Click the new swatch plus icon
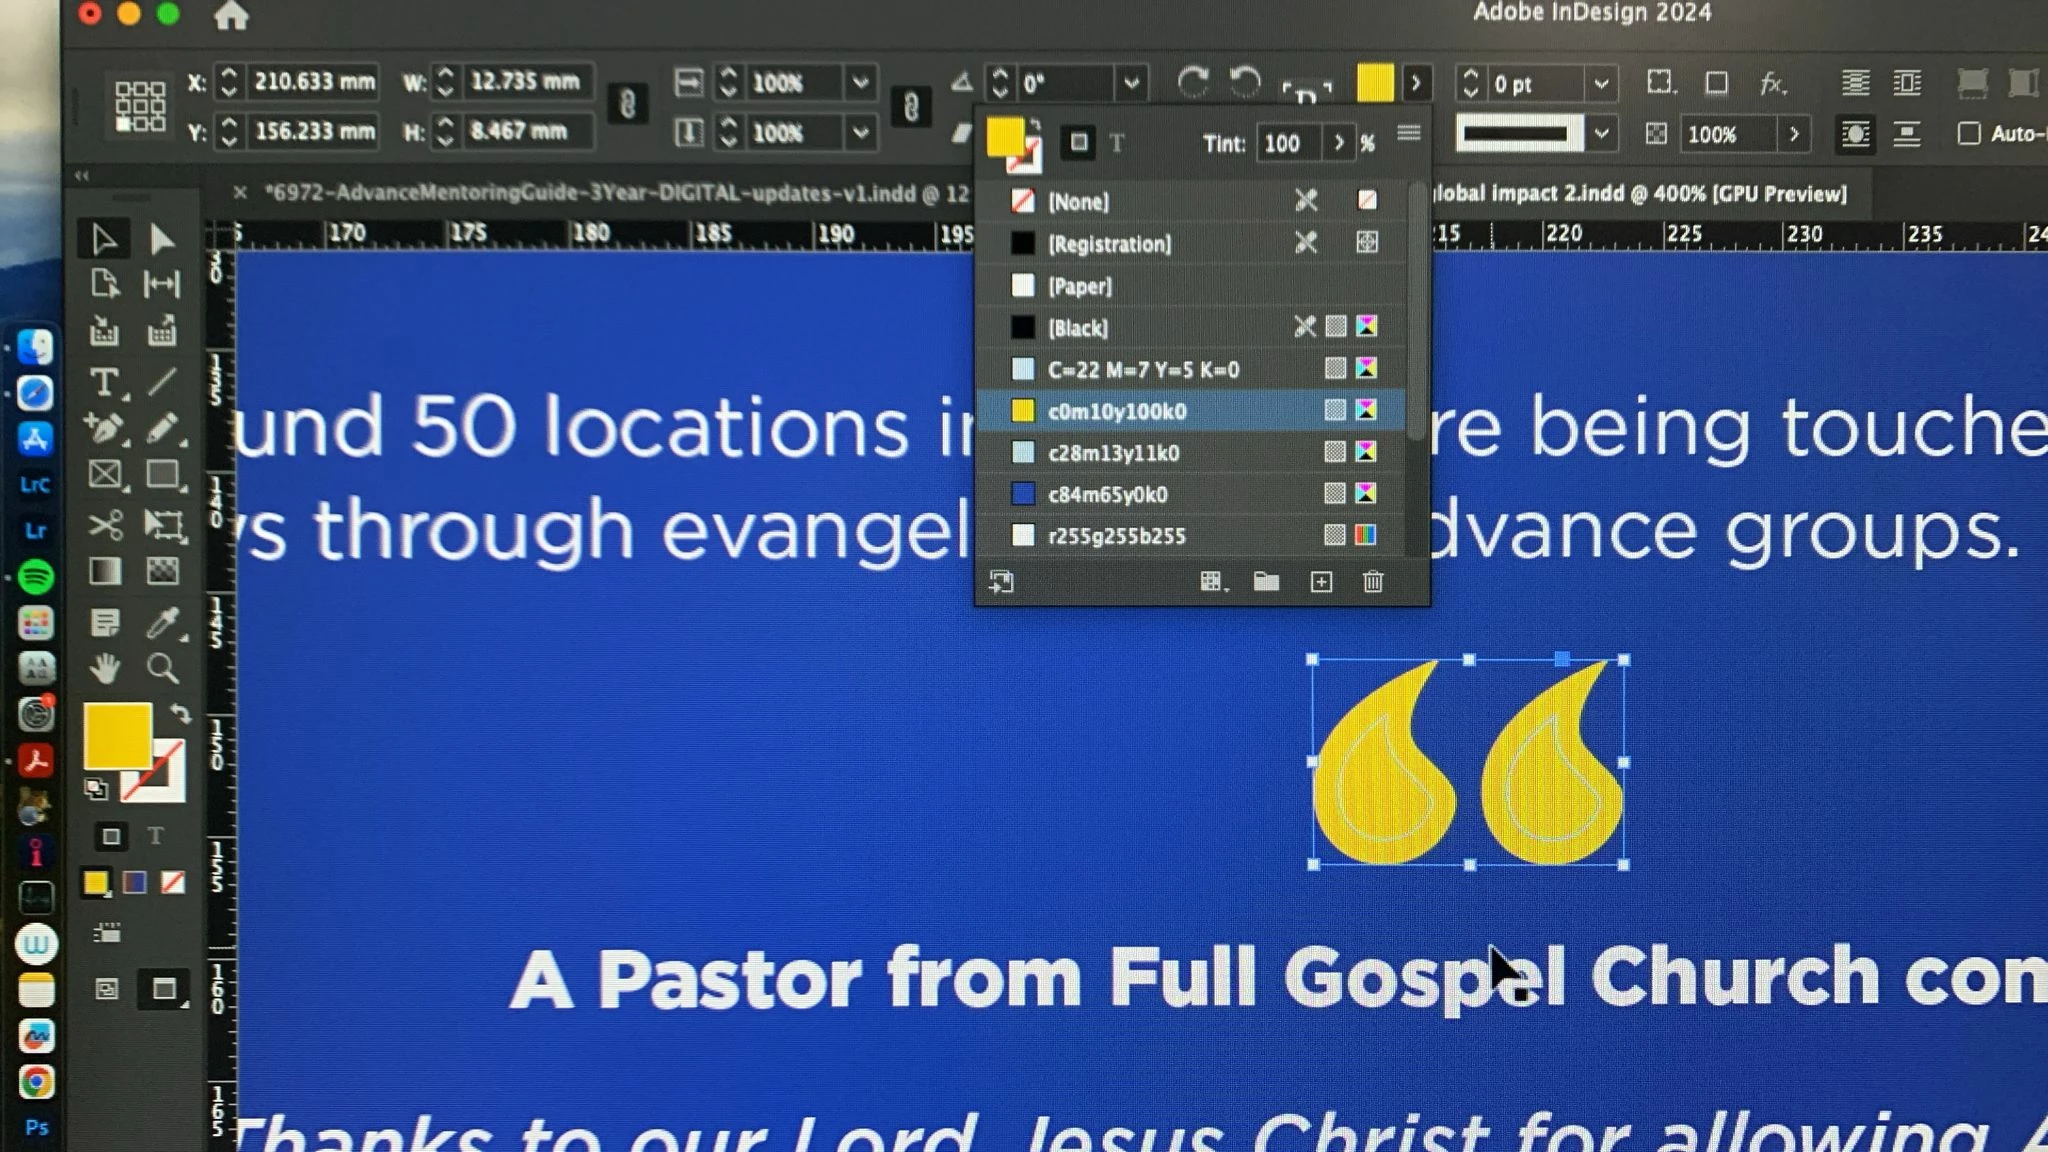Screen dimensions: 2048x1152 point(1321,582)
